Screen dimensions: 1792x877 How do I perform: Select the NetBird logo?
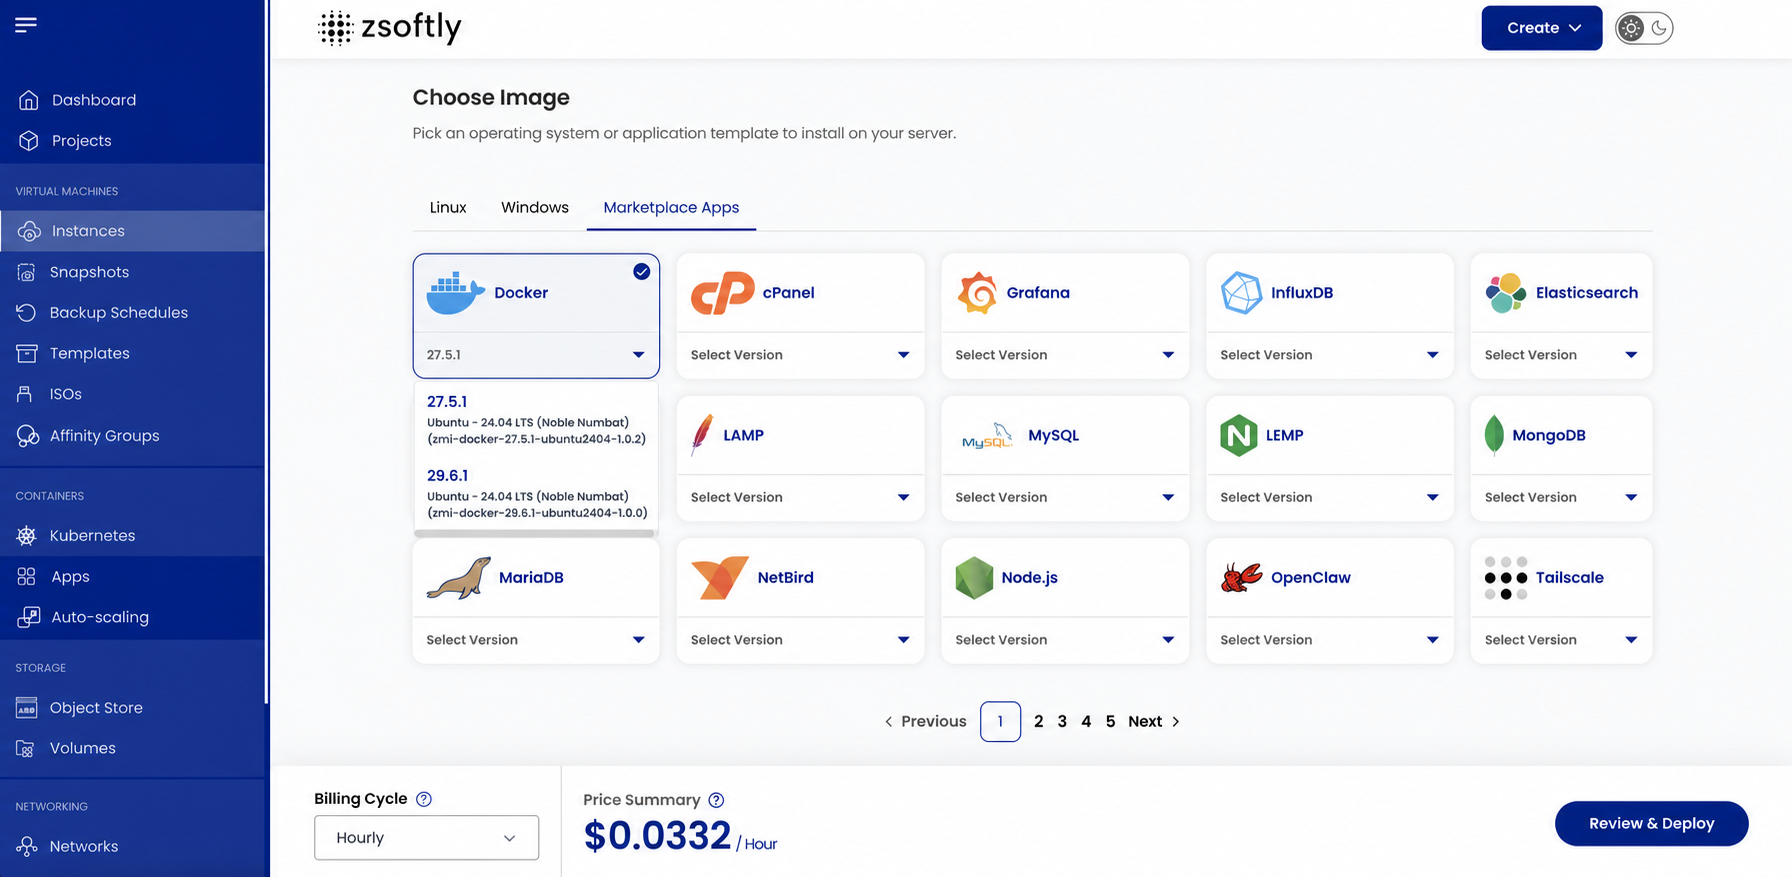(x=720, y=578)
